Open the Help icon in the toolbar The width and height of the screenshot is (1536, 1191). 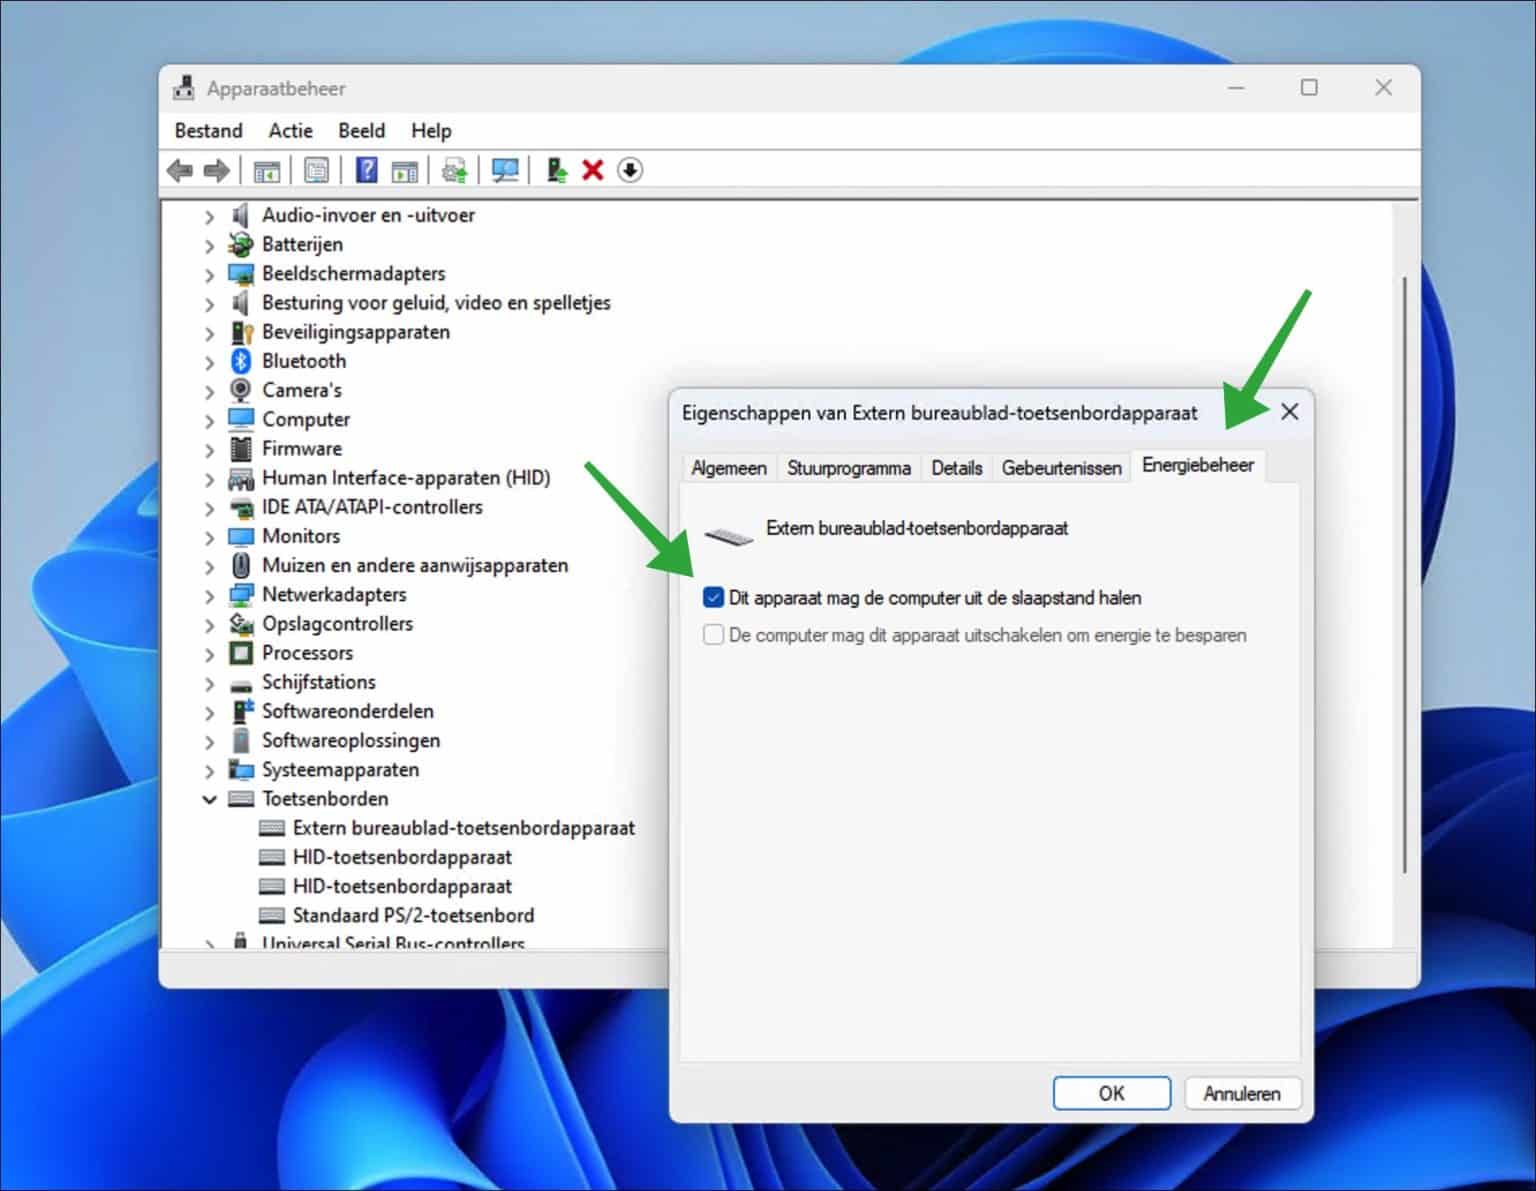click(x=366, y=170)
